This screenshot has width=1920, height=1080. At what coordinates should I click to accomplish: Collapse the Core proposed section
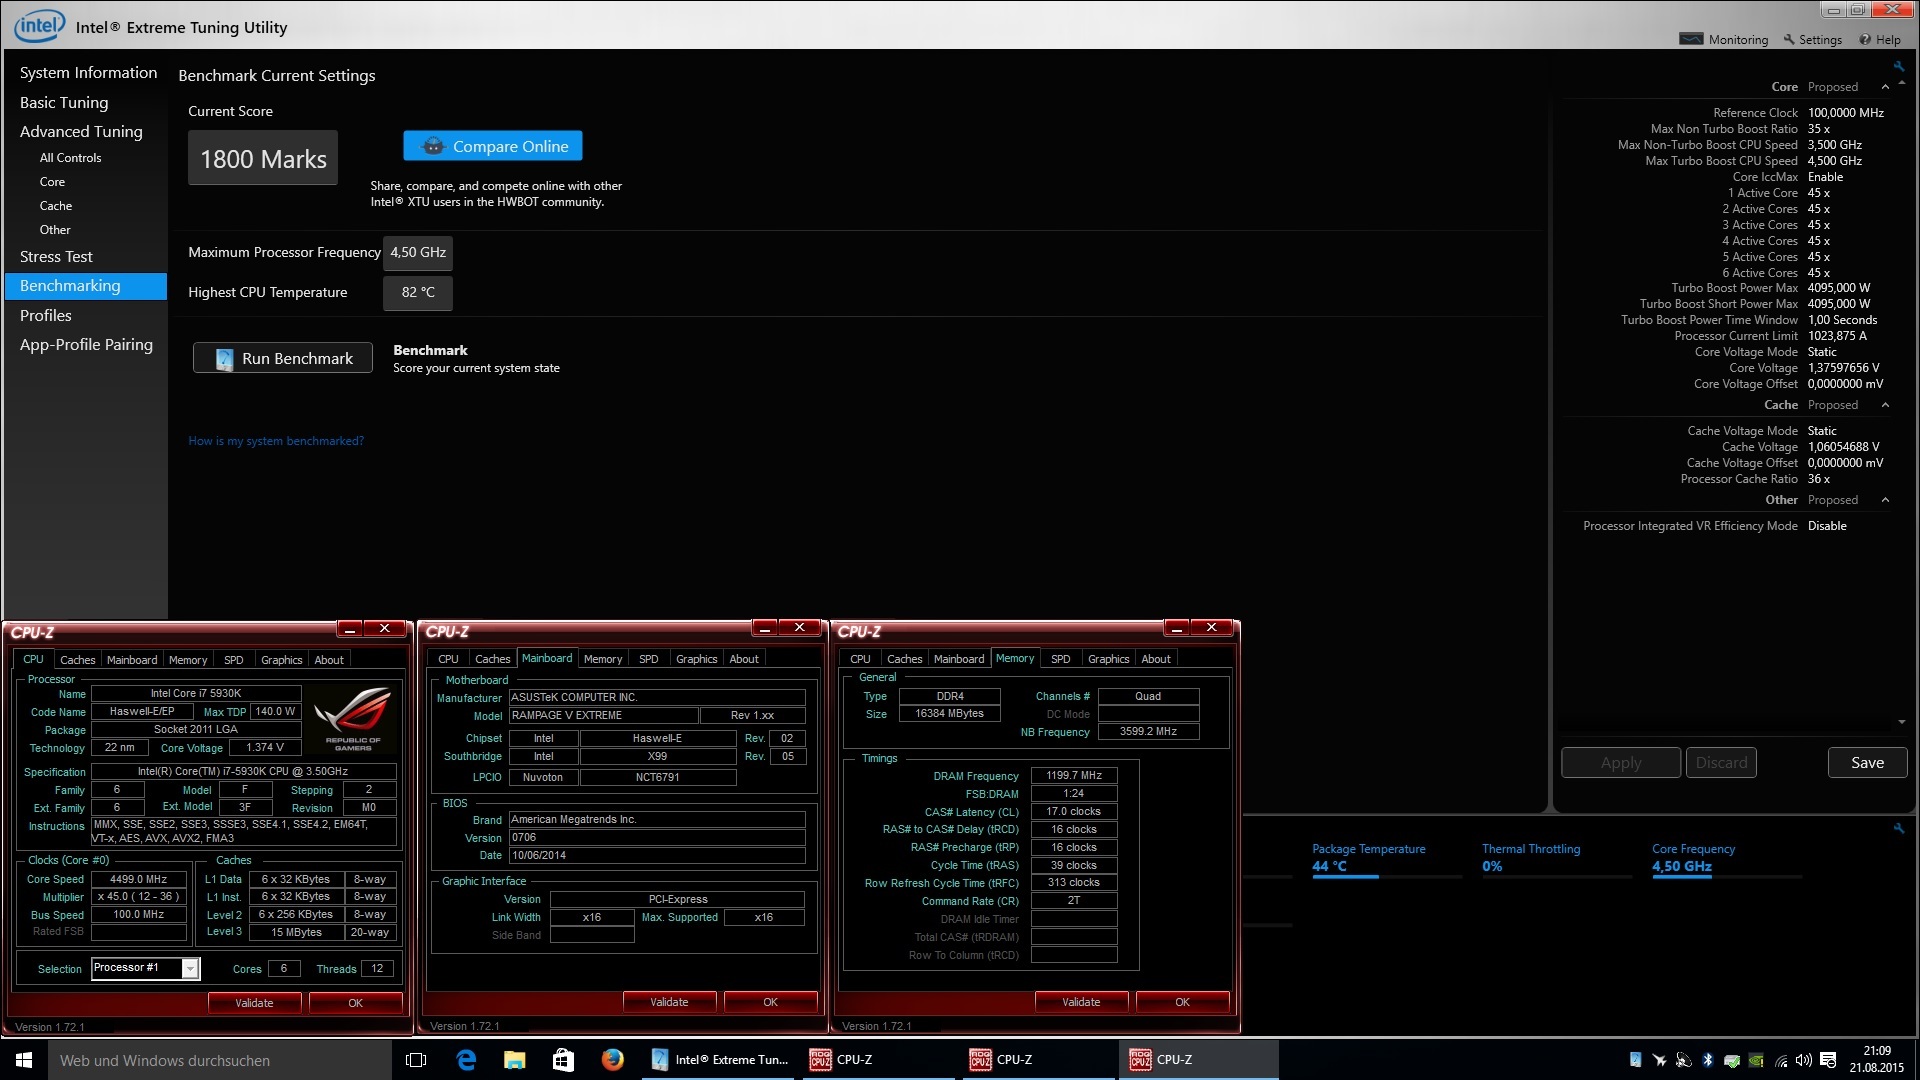tap(1885, 87)
